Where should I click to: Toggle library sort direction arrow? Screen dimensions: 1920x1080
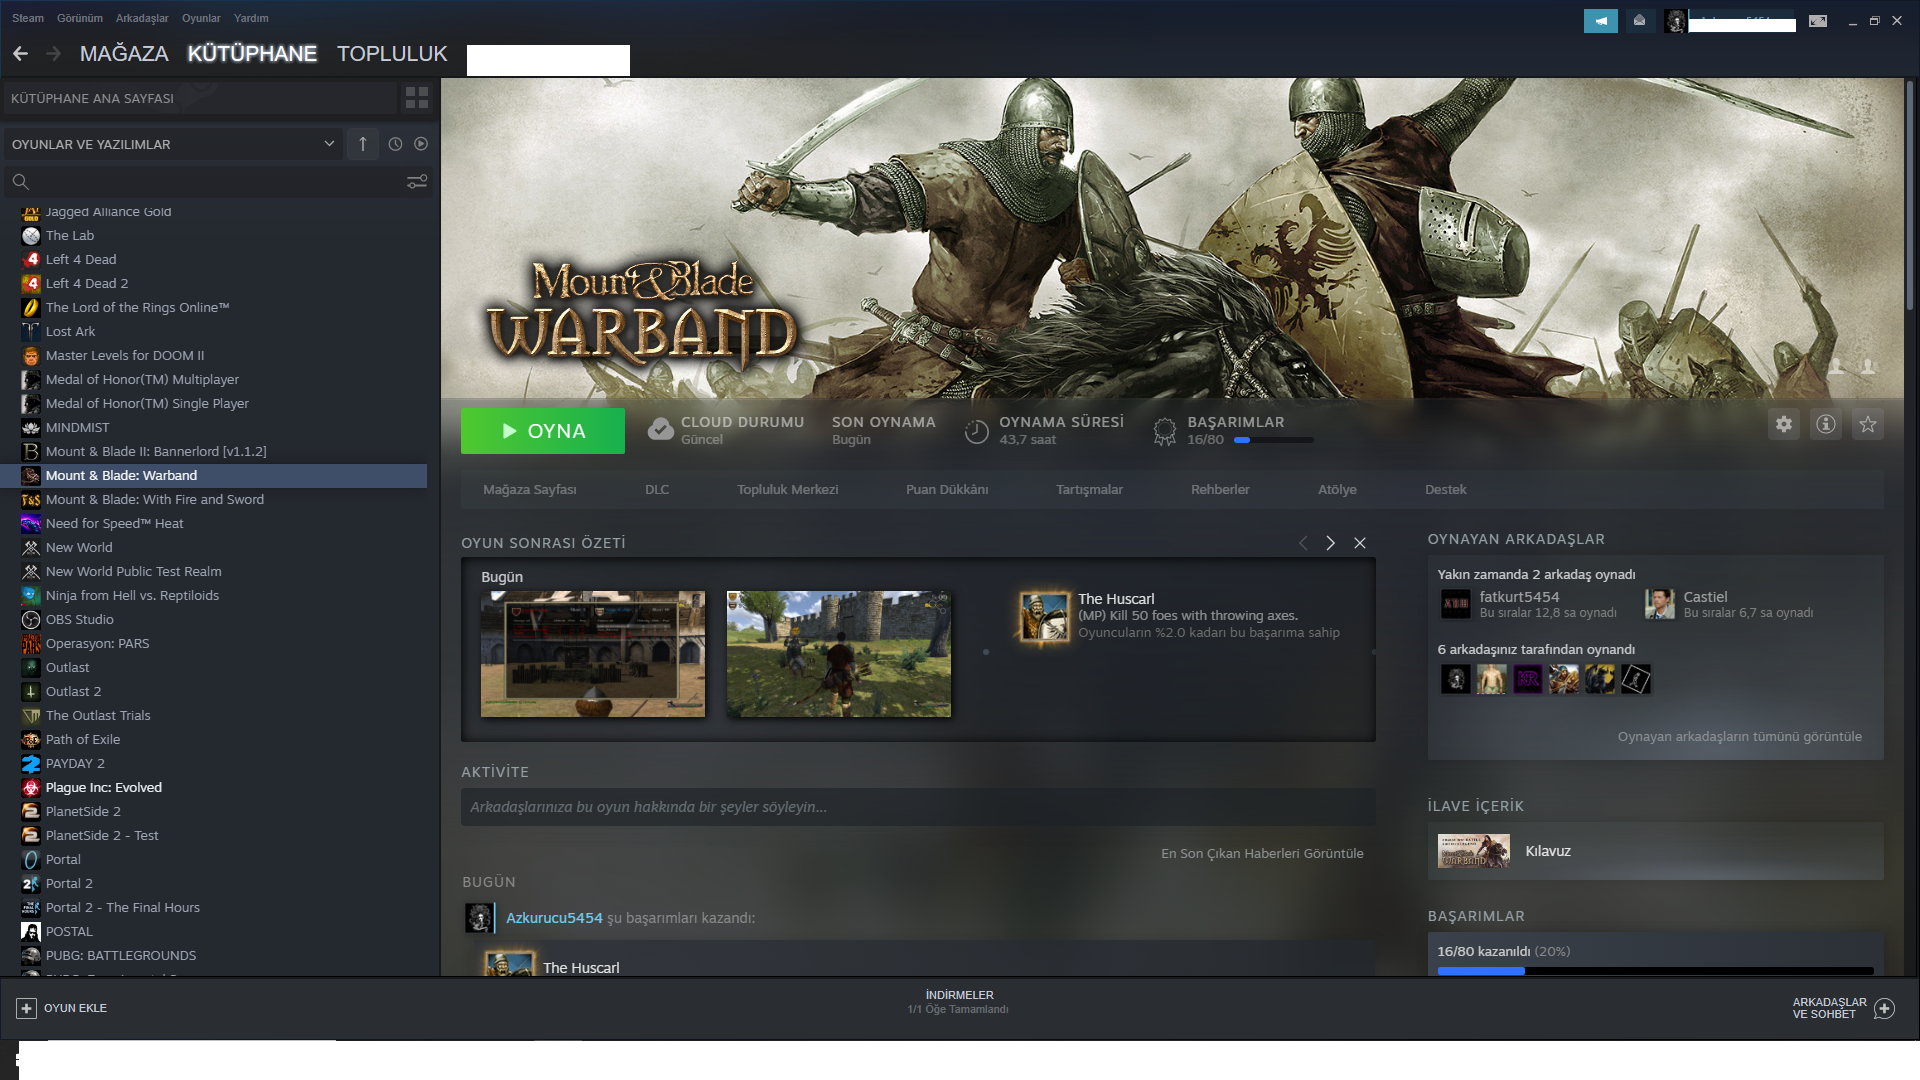pyautogui.click(x=363, y=144)
